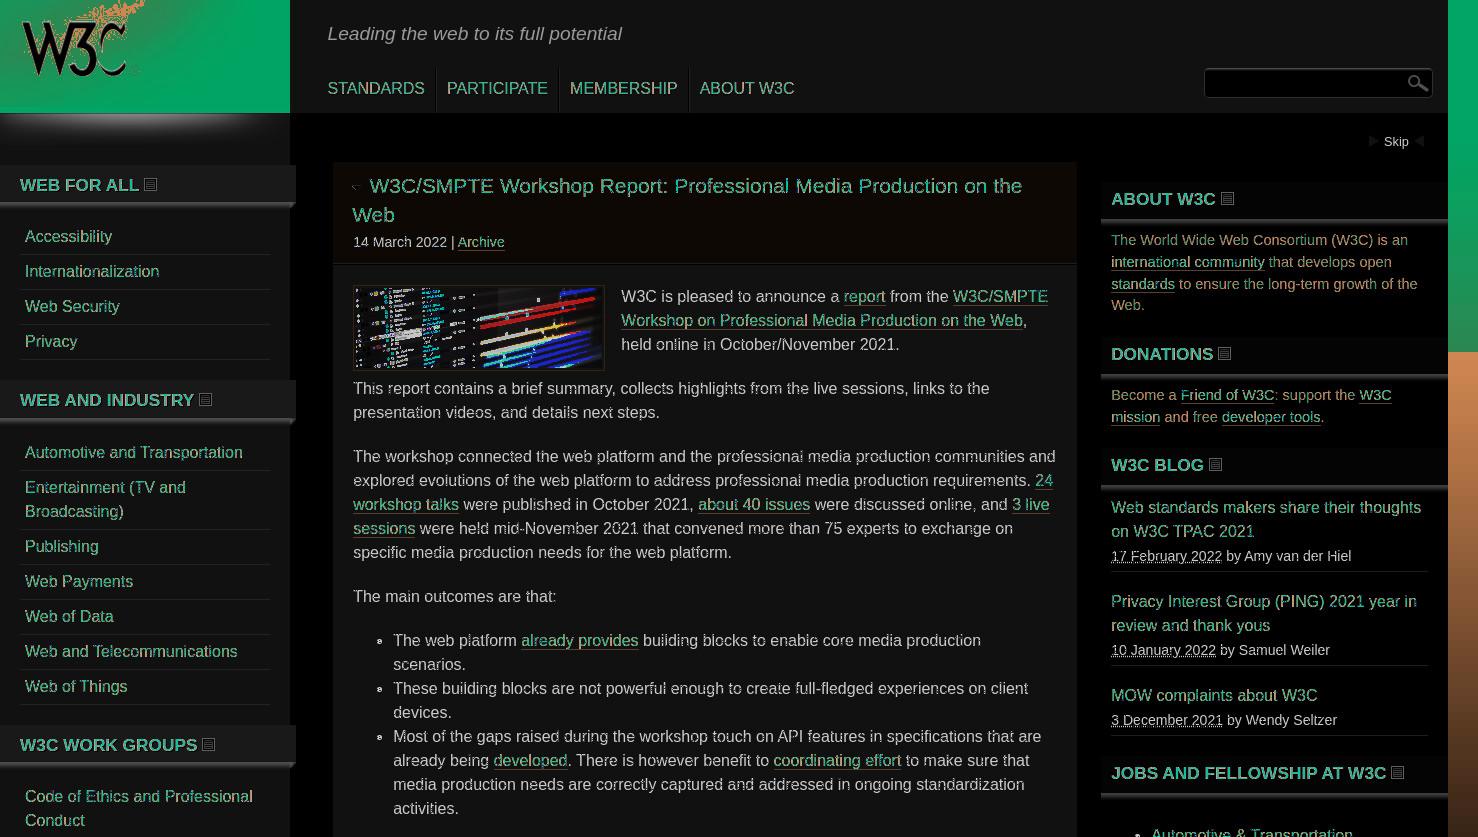Image resolution: width=1478 pixels, height=837 pixels.
Task: Collapse Jobs and Fellowship section icon
Action: (1398, 773)
